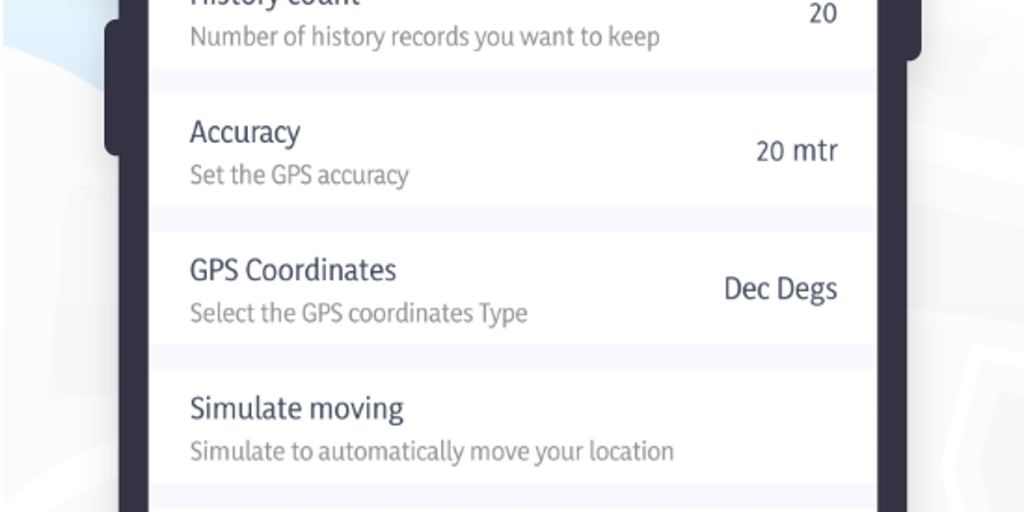Tap the divider between Accuracy and GPS Coordinates
This screenshot has width=1024, height=512.
pyautogui.click(x=512, y=219)
